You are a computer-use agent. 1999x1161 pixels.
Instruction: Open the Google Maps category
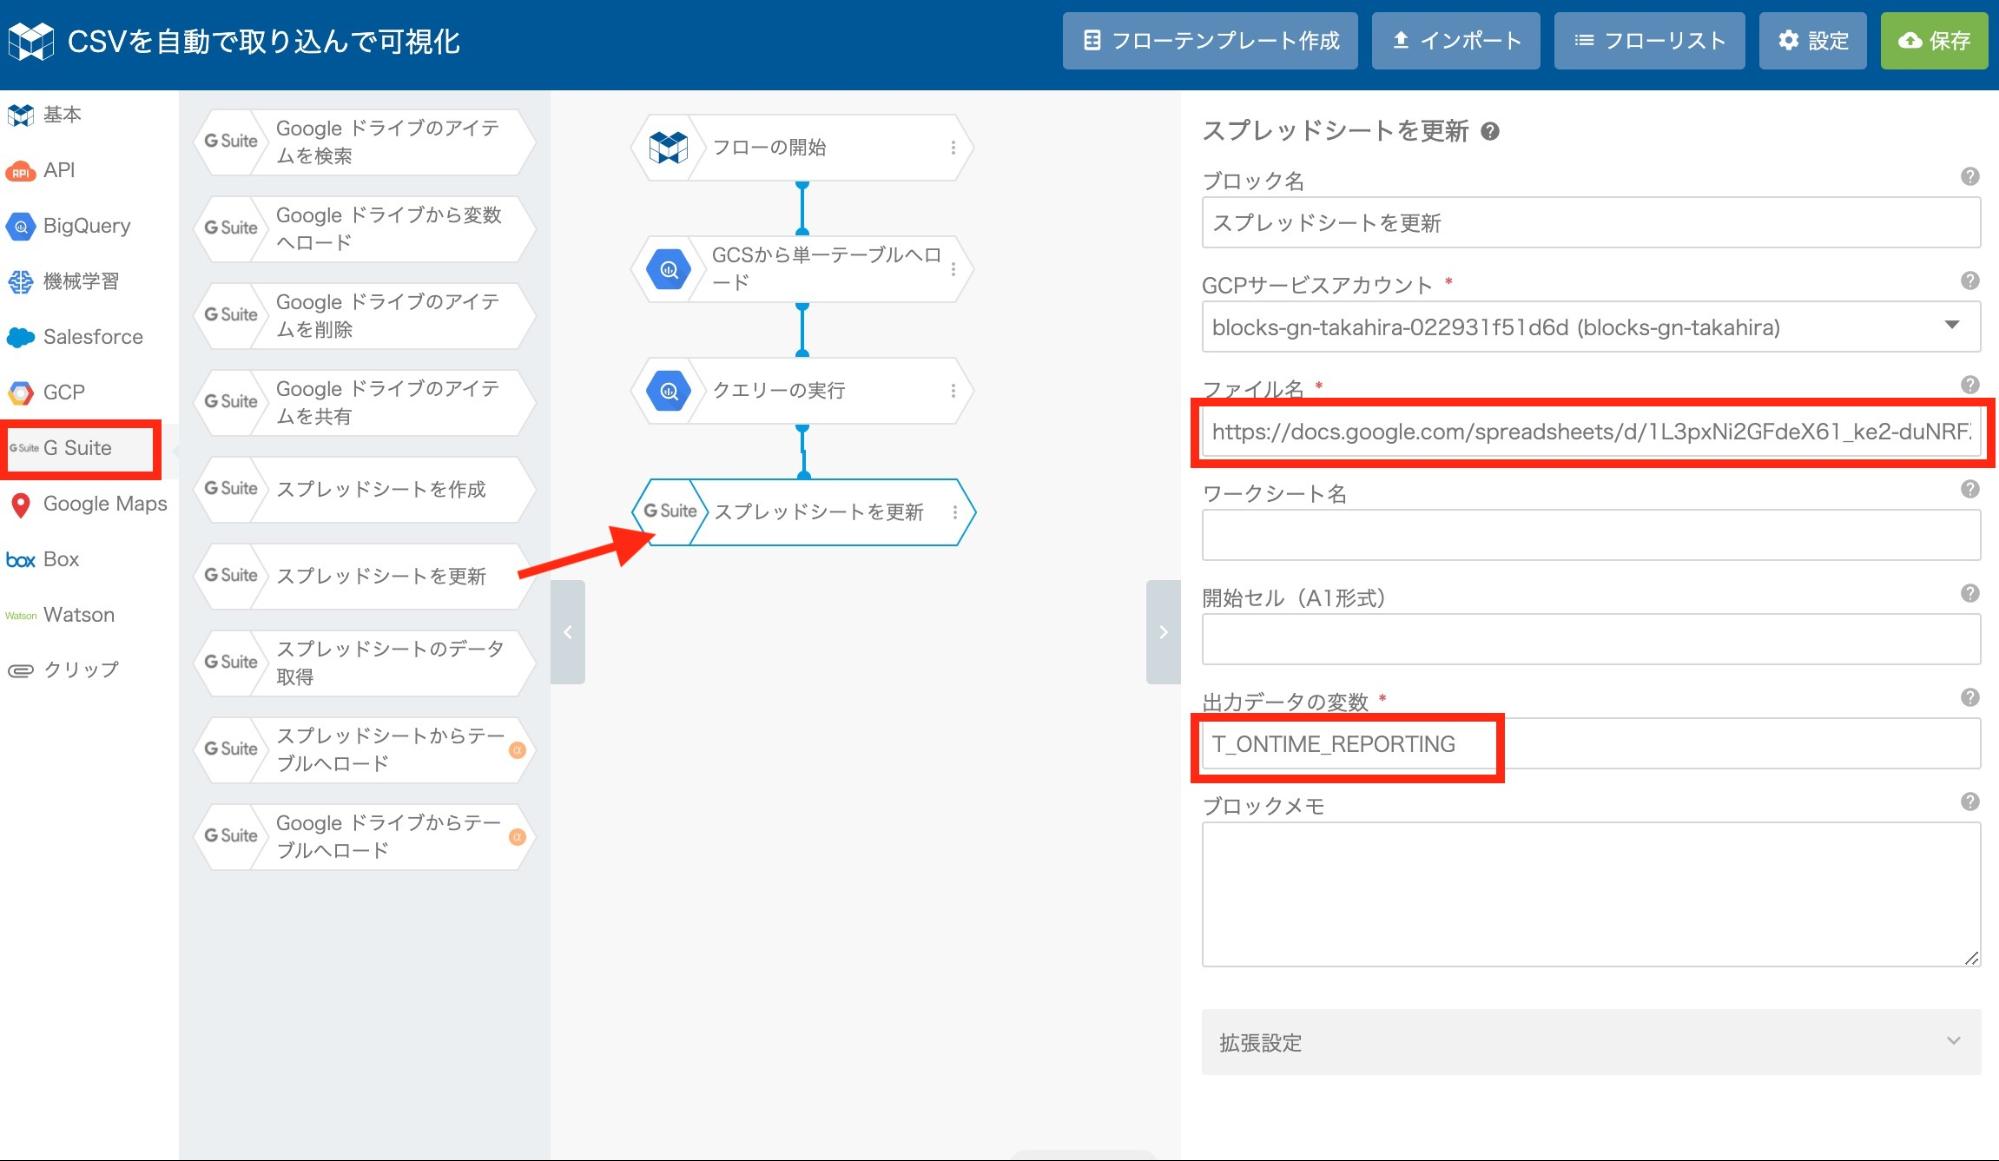[88, 504]
